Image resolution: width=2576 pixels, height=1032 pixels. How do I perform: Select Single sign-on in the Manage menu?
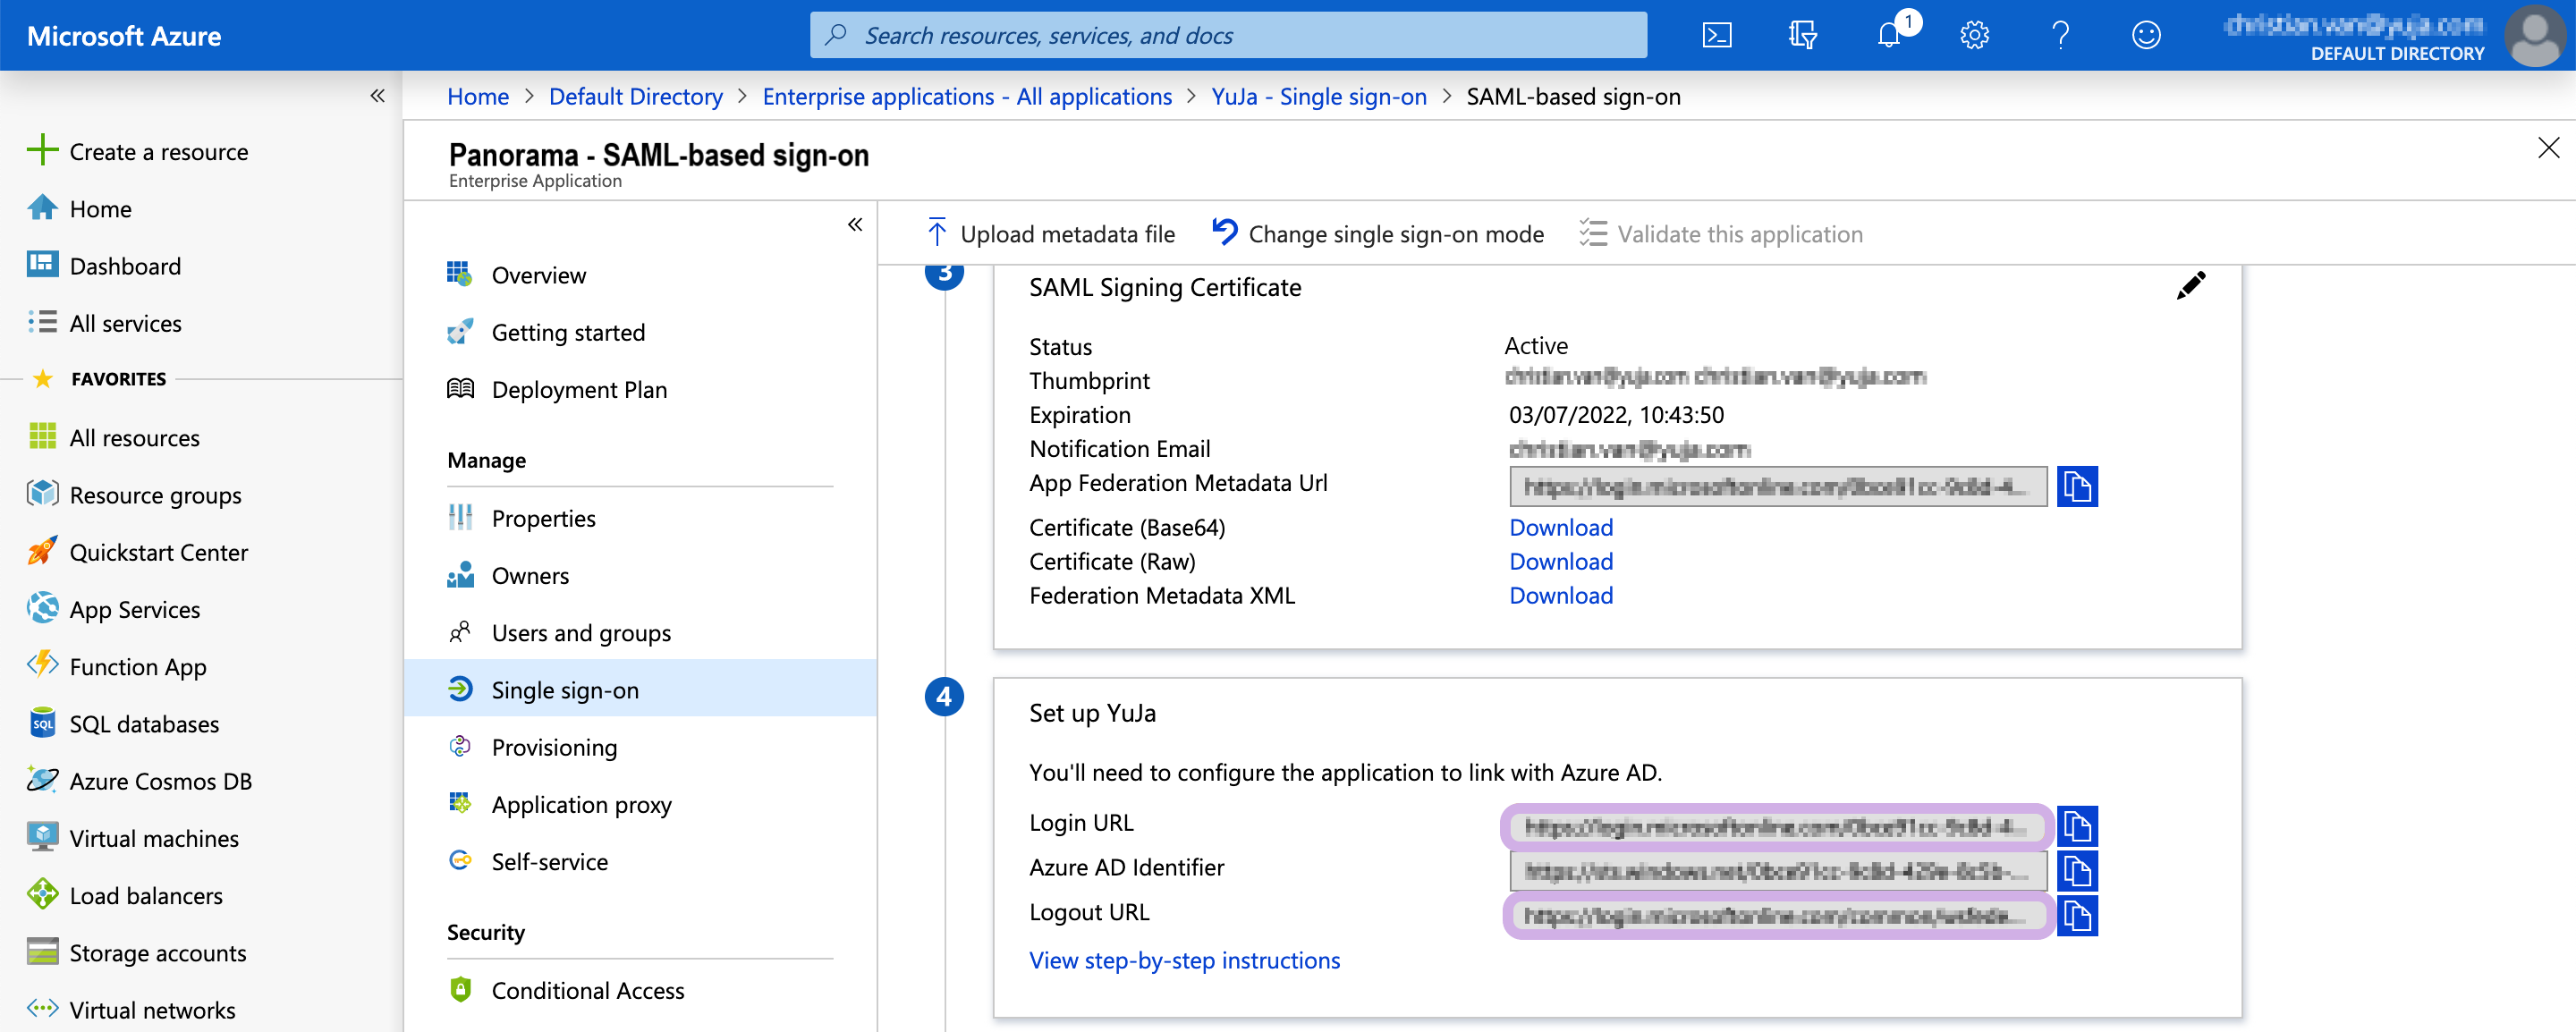[x=564, y=690]
